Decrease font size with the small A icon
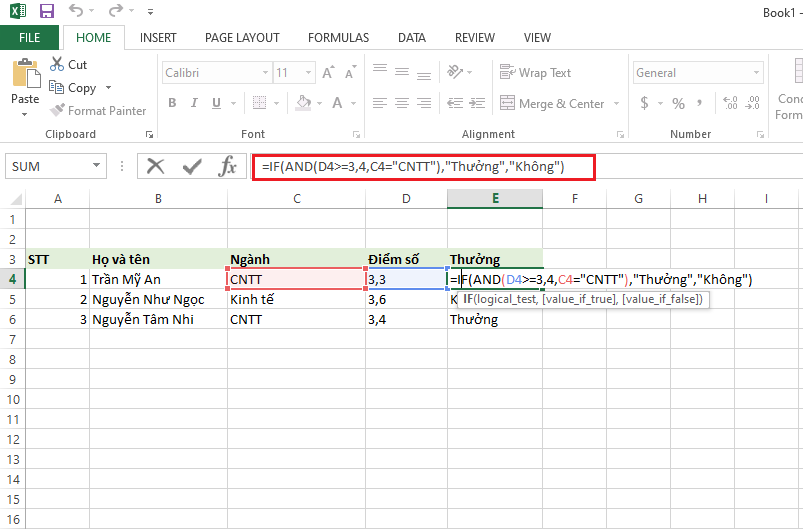803x529 pixels. point(350,73)
